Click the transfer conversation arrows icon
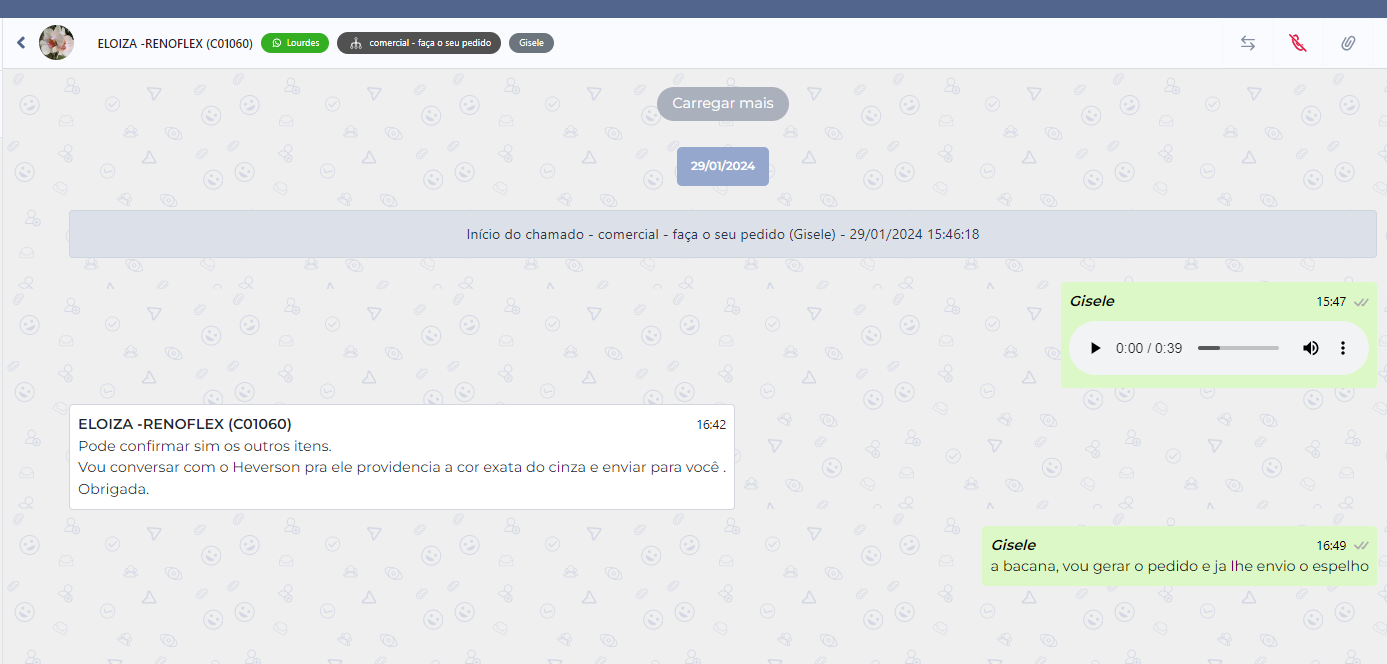The height and width of the screenshot is (664, 1387). coord(1248,43)
